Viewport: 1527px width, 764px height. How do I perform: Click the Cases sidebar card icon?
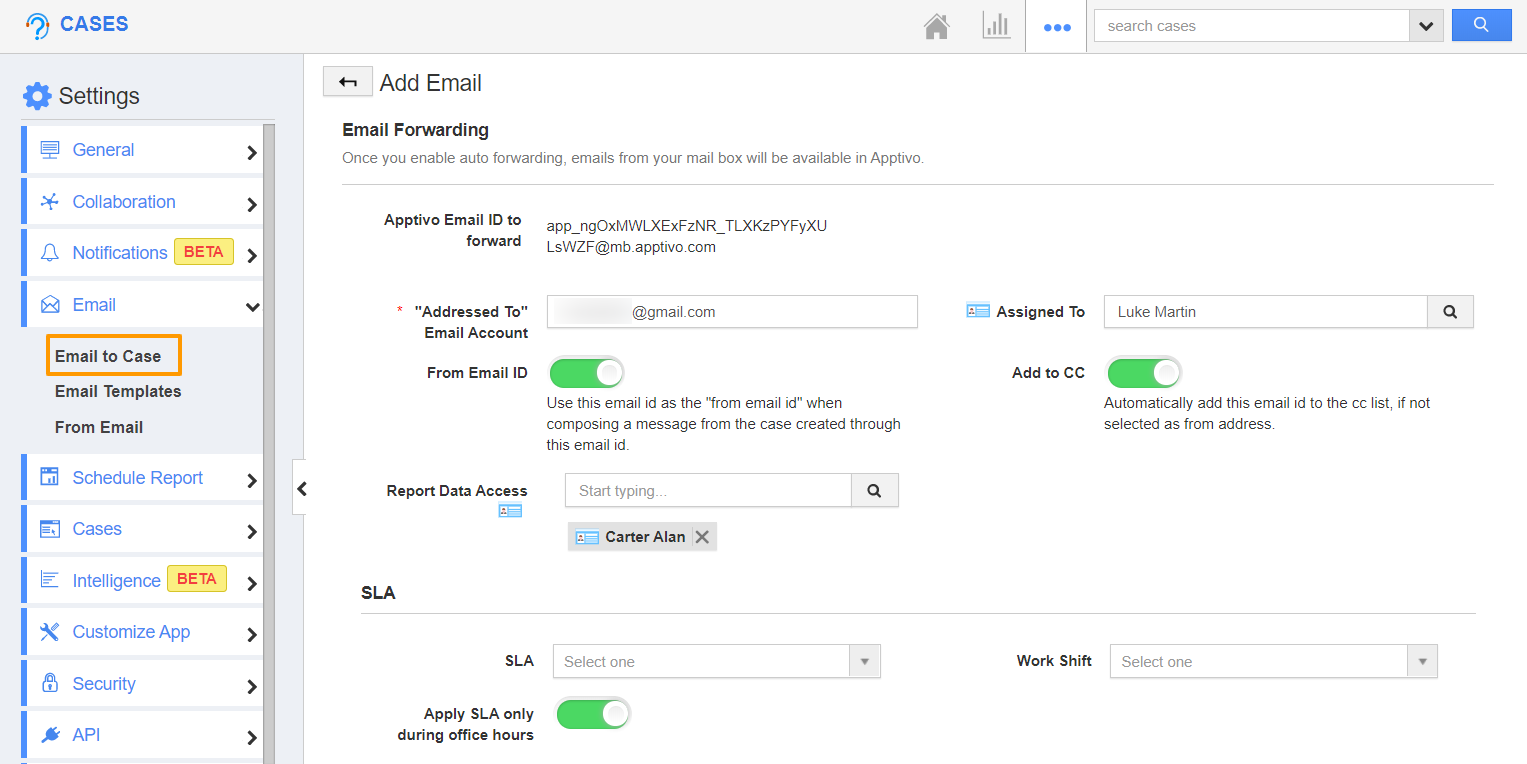coord(50,529)
